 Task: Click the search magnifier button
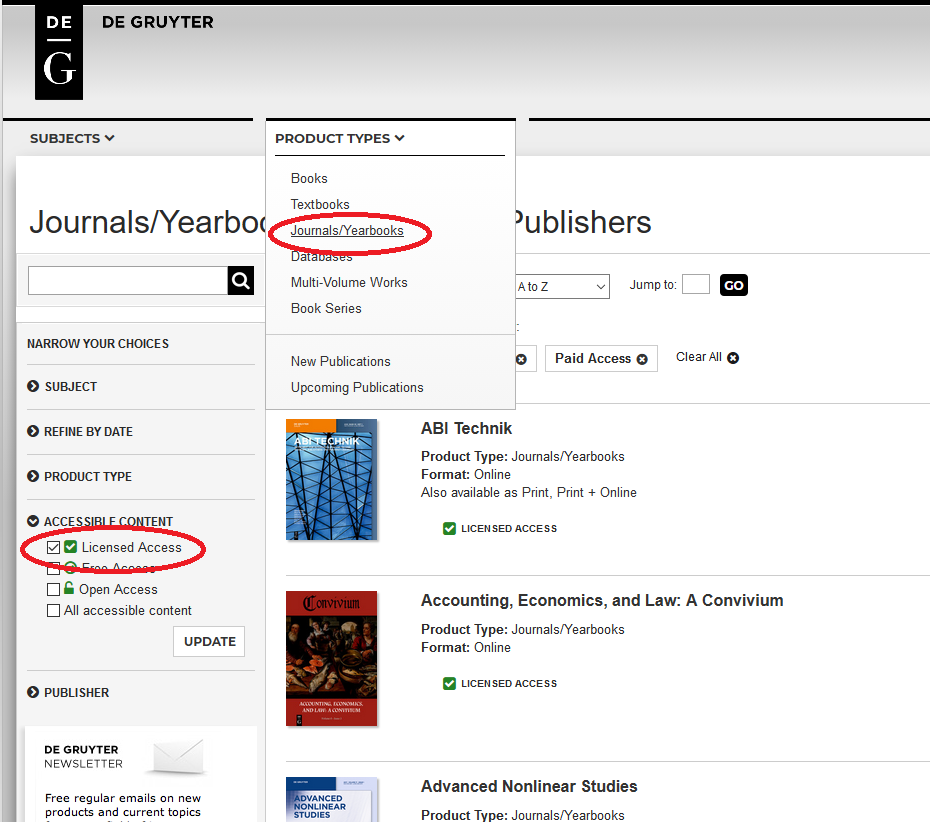241,280
